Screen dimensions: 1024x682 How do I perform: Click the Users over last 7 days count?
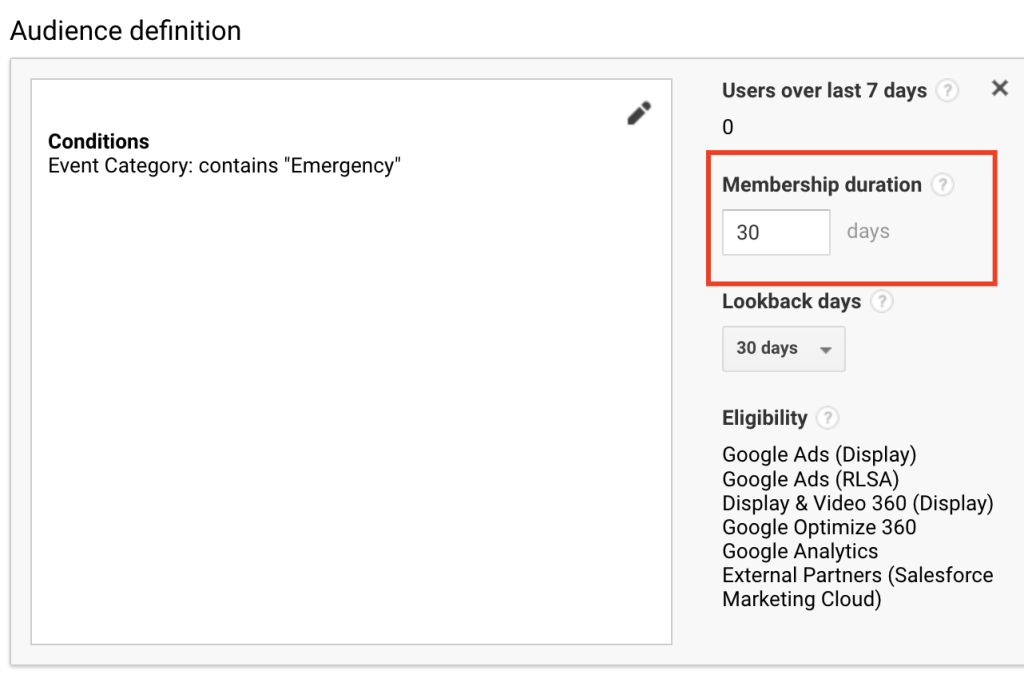727,126
